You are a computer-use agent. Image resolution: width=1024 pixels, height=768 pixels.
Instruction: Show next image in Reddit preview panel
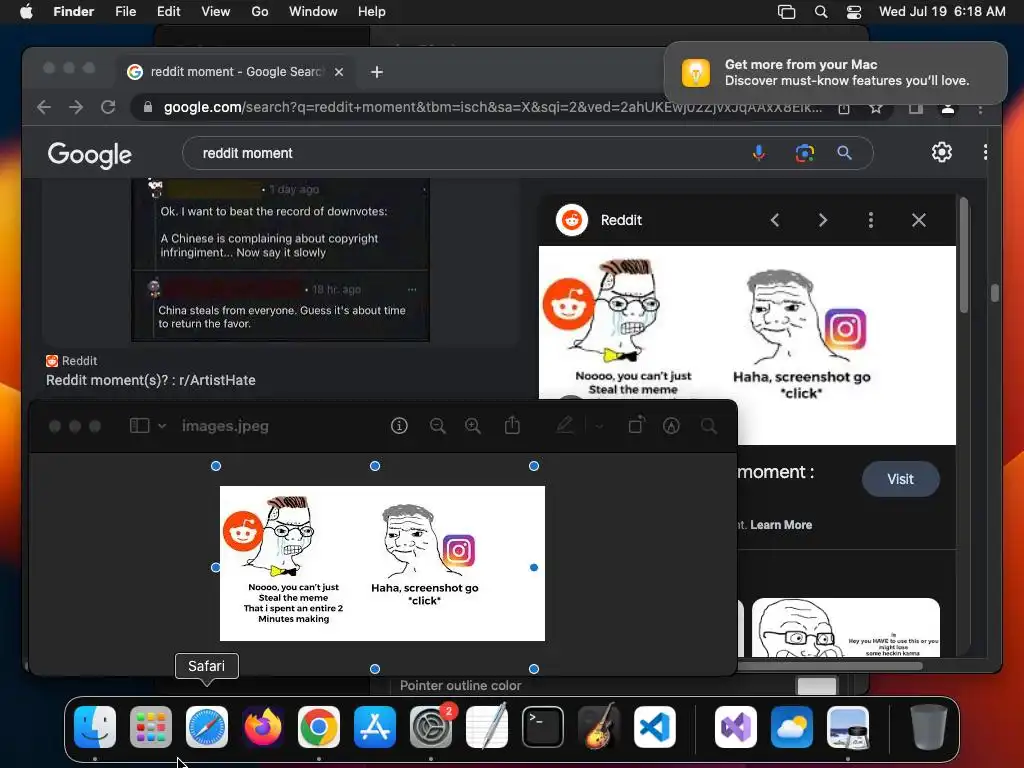pos(823,220)
